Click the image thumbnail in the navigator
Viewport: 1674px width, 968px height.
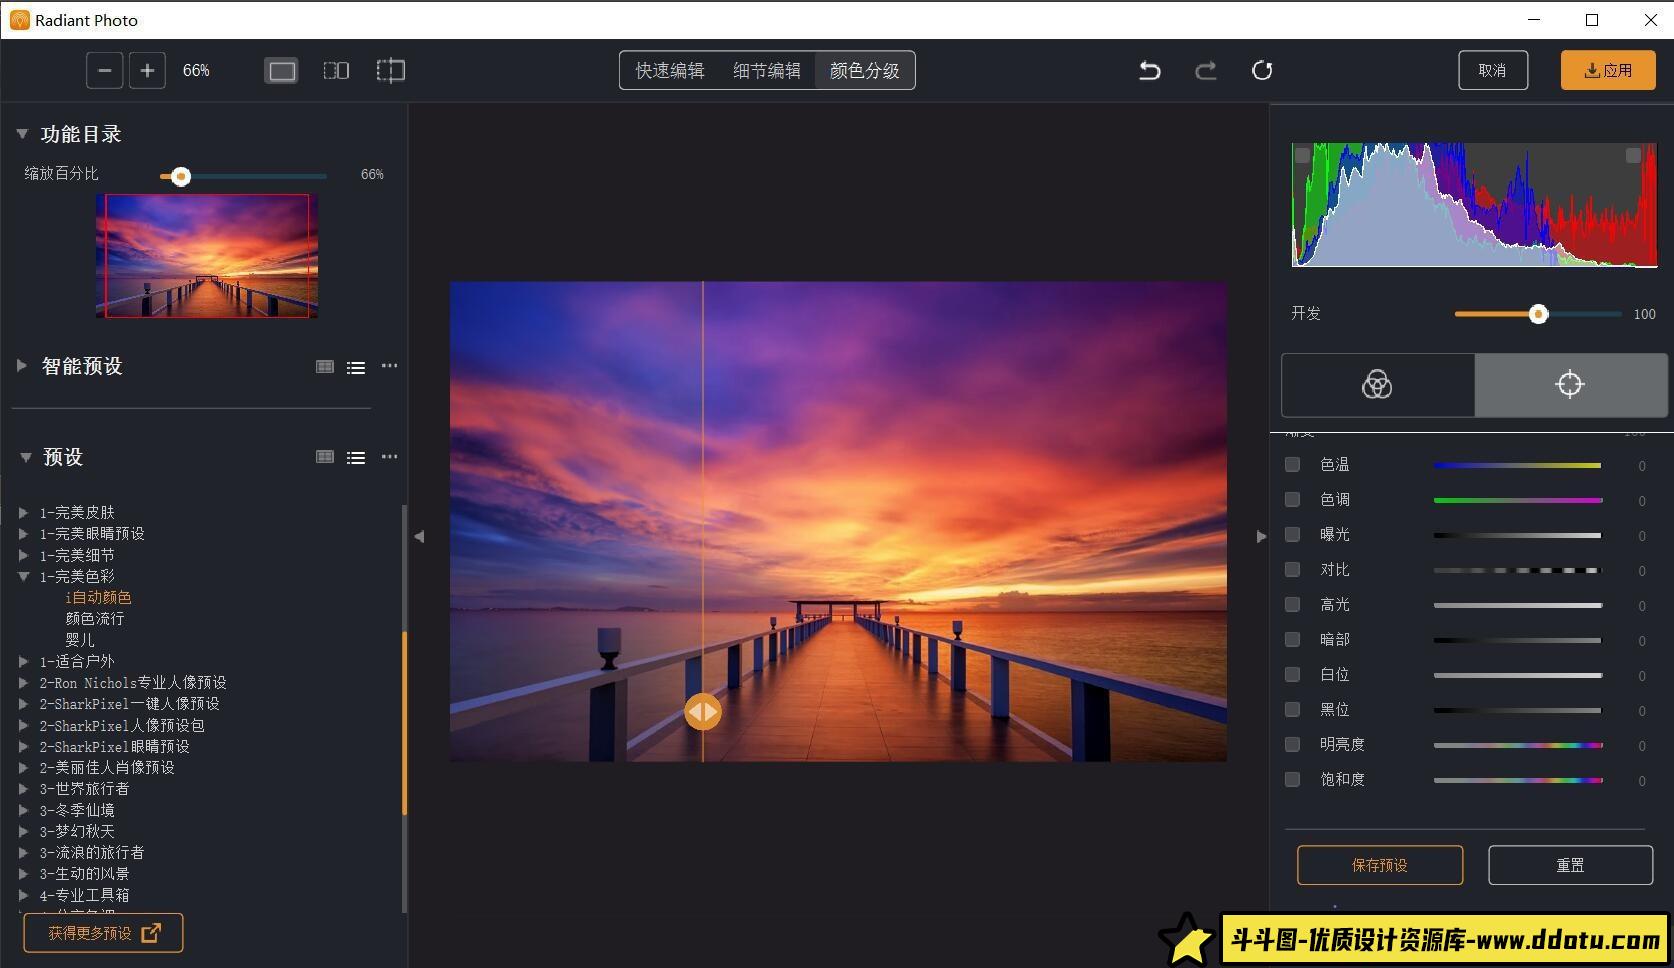[207, 255]
